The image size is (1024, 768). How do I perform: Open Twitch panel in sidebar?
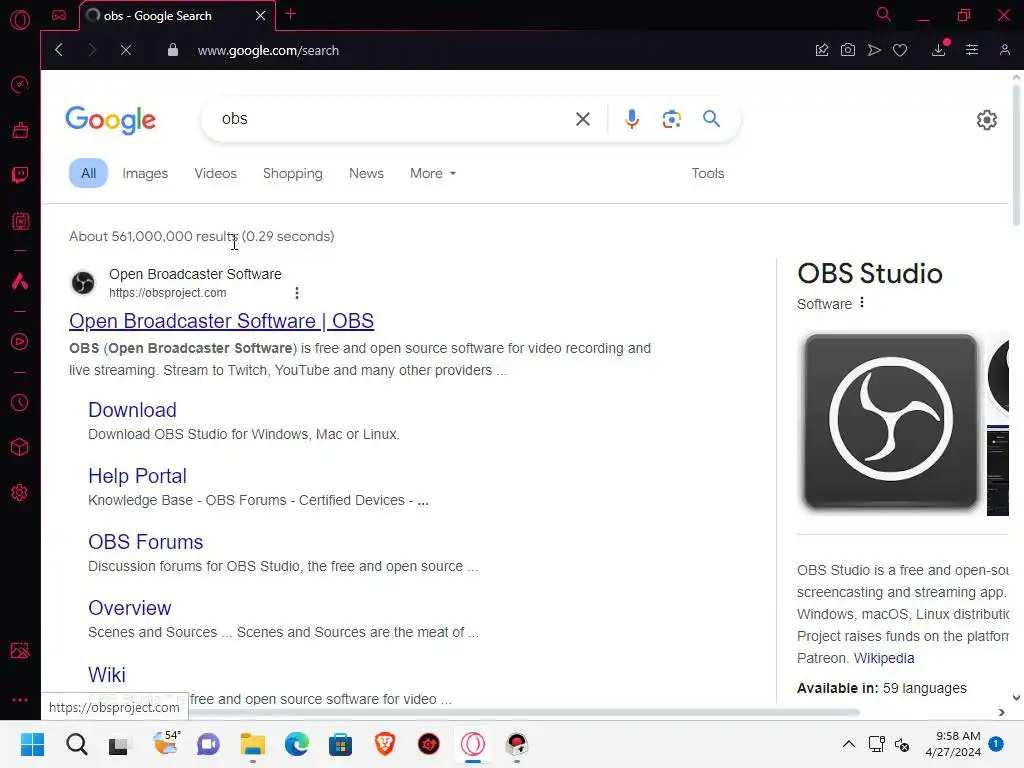20,175
